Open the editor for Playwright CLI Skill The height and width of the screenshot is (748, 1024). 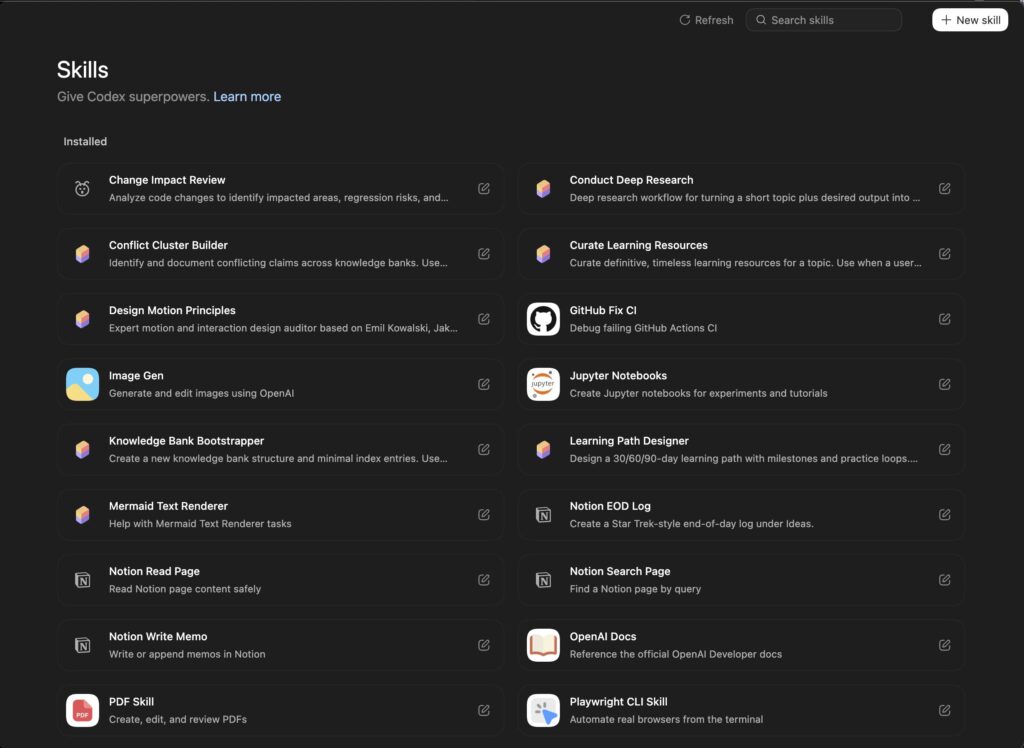point(944,709)
